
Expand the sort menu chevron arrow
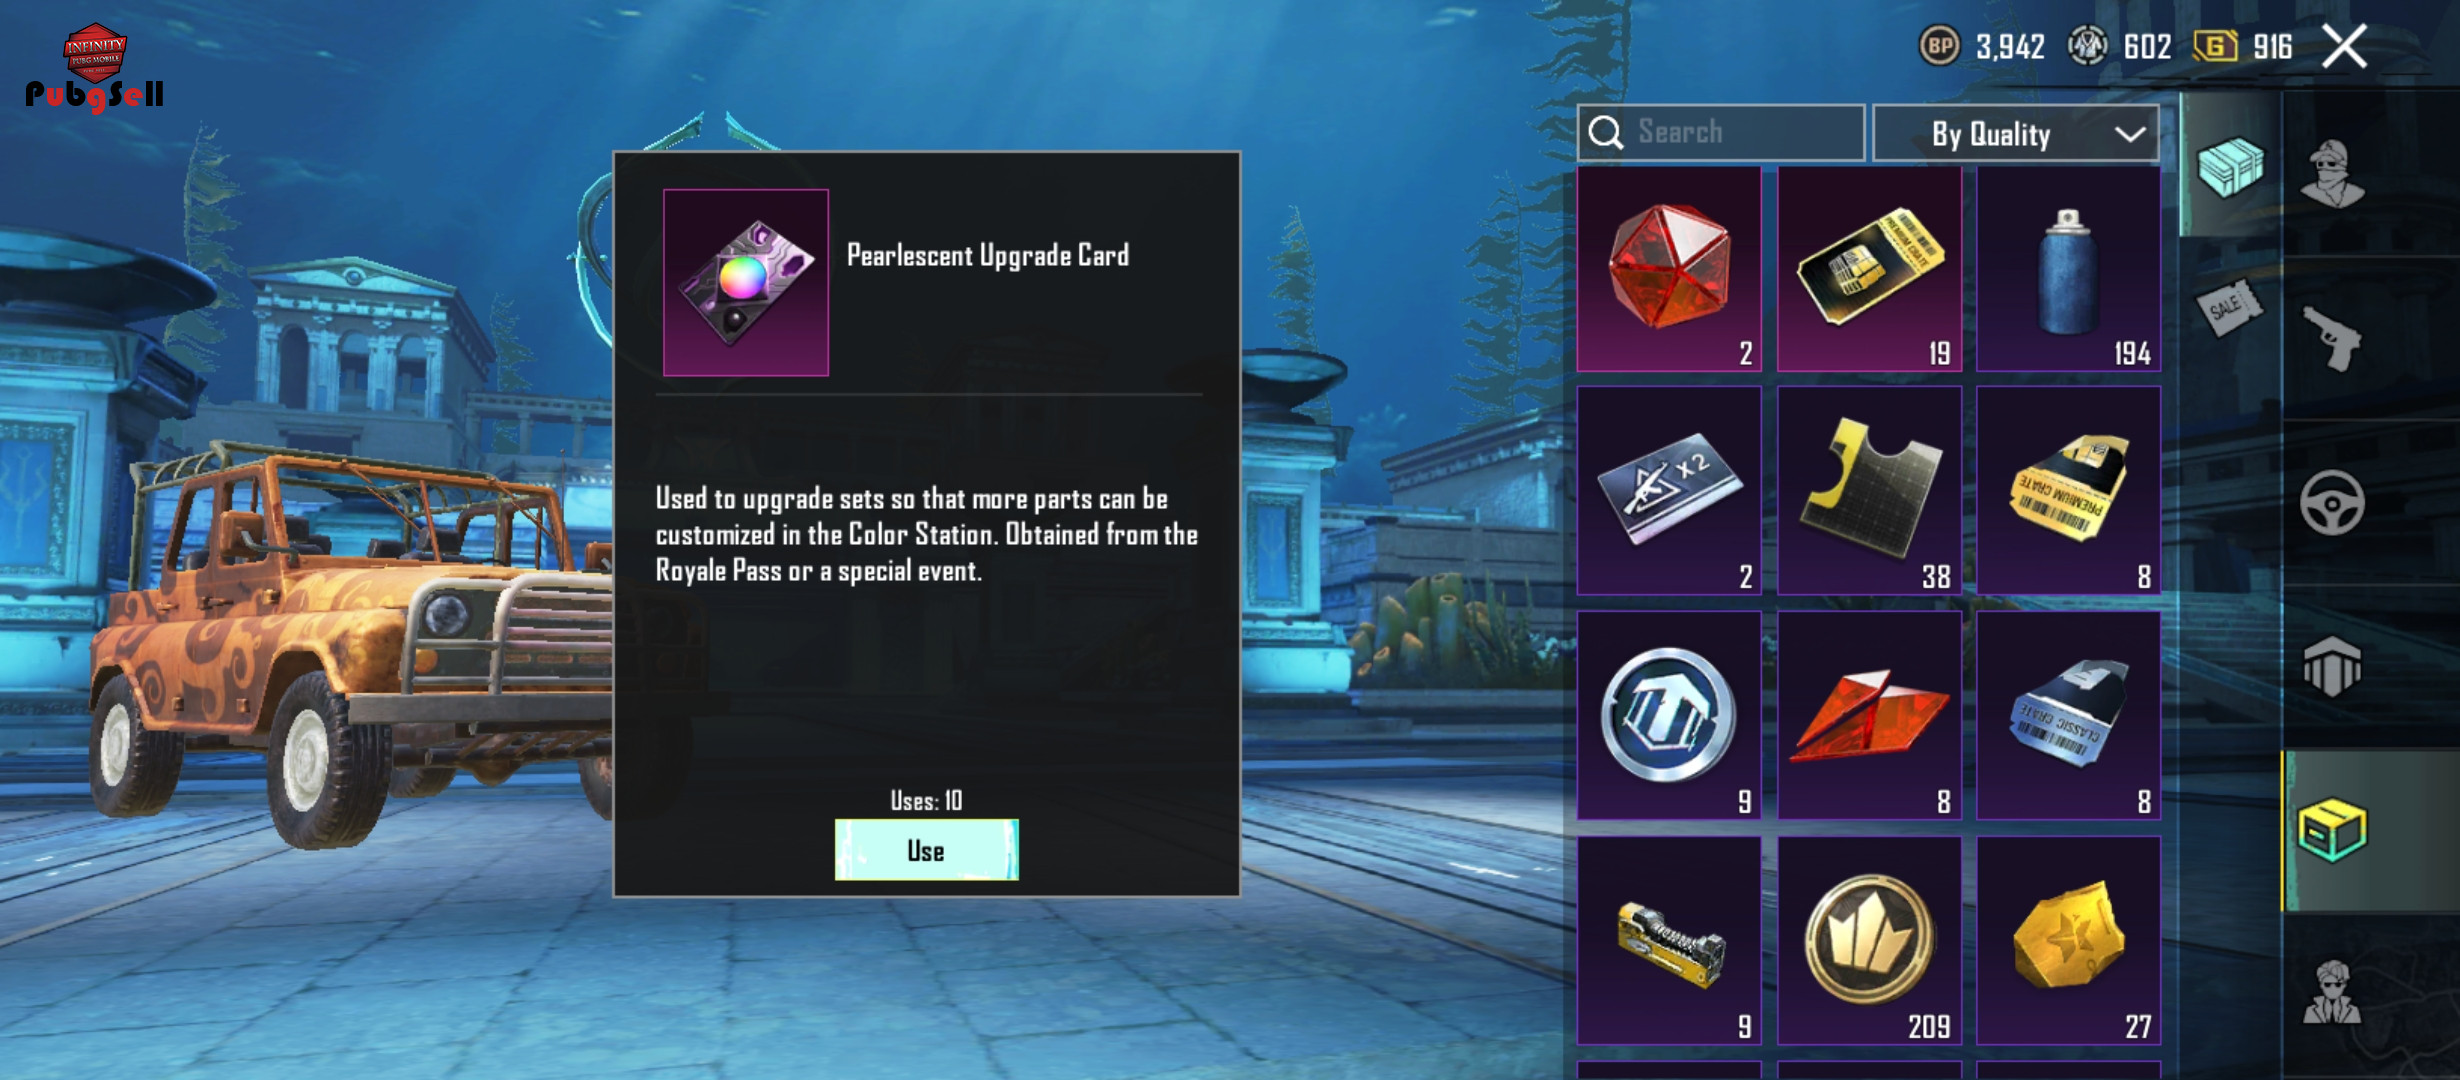coord(2129,134)
